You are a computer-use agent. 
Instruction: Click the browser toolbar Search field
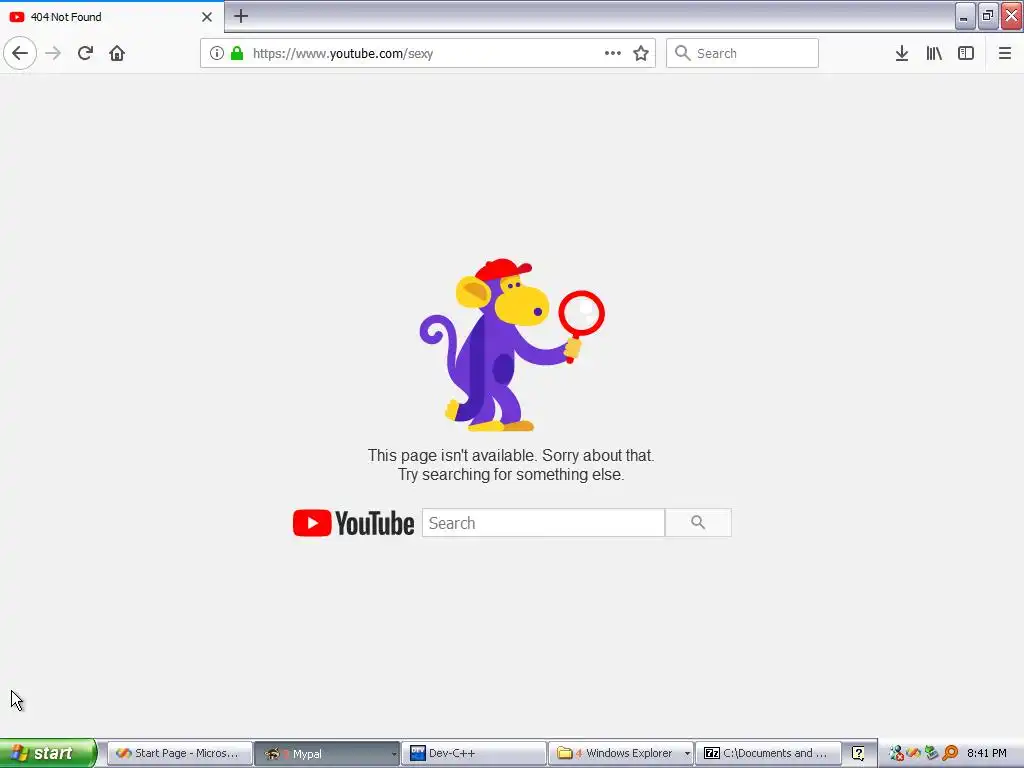tap(742, 53)
